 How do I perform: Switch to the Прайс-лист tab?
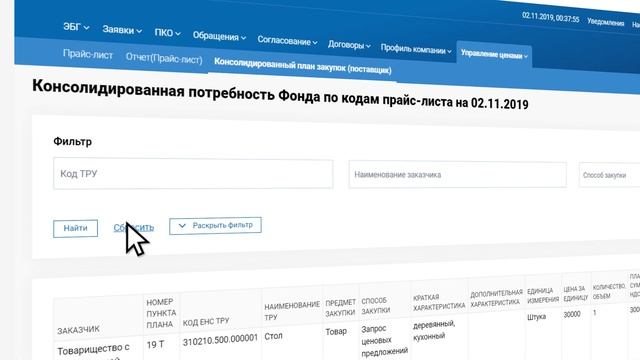[x=88, y=55]
